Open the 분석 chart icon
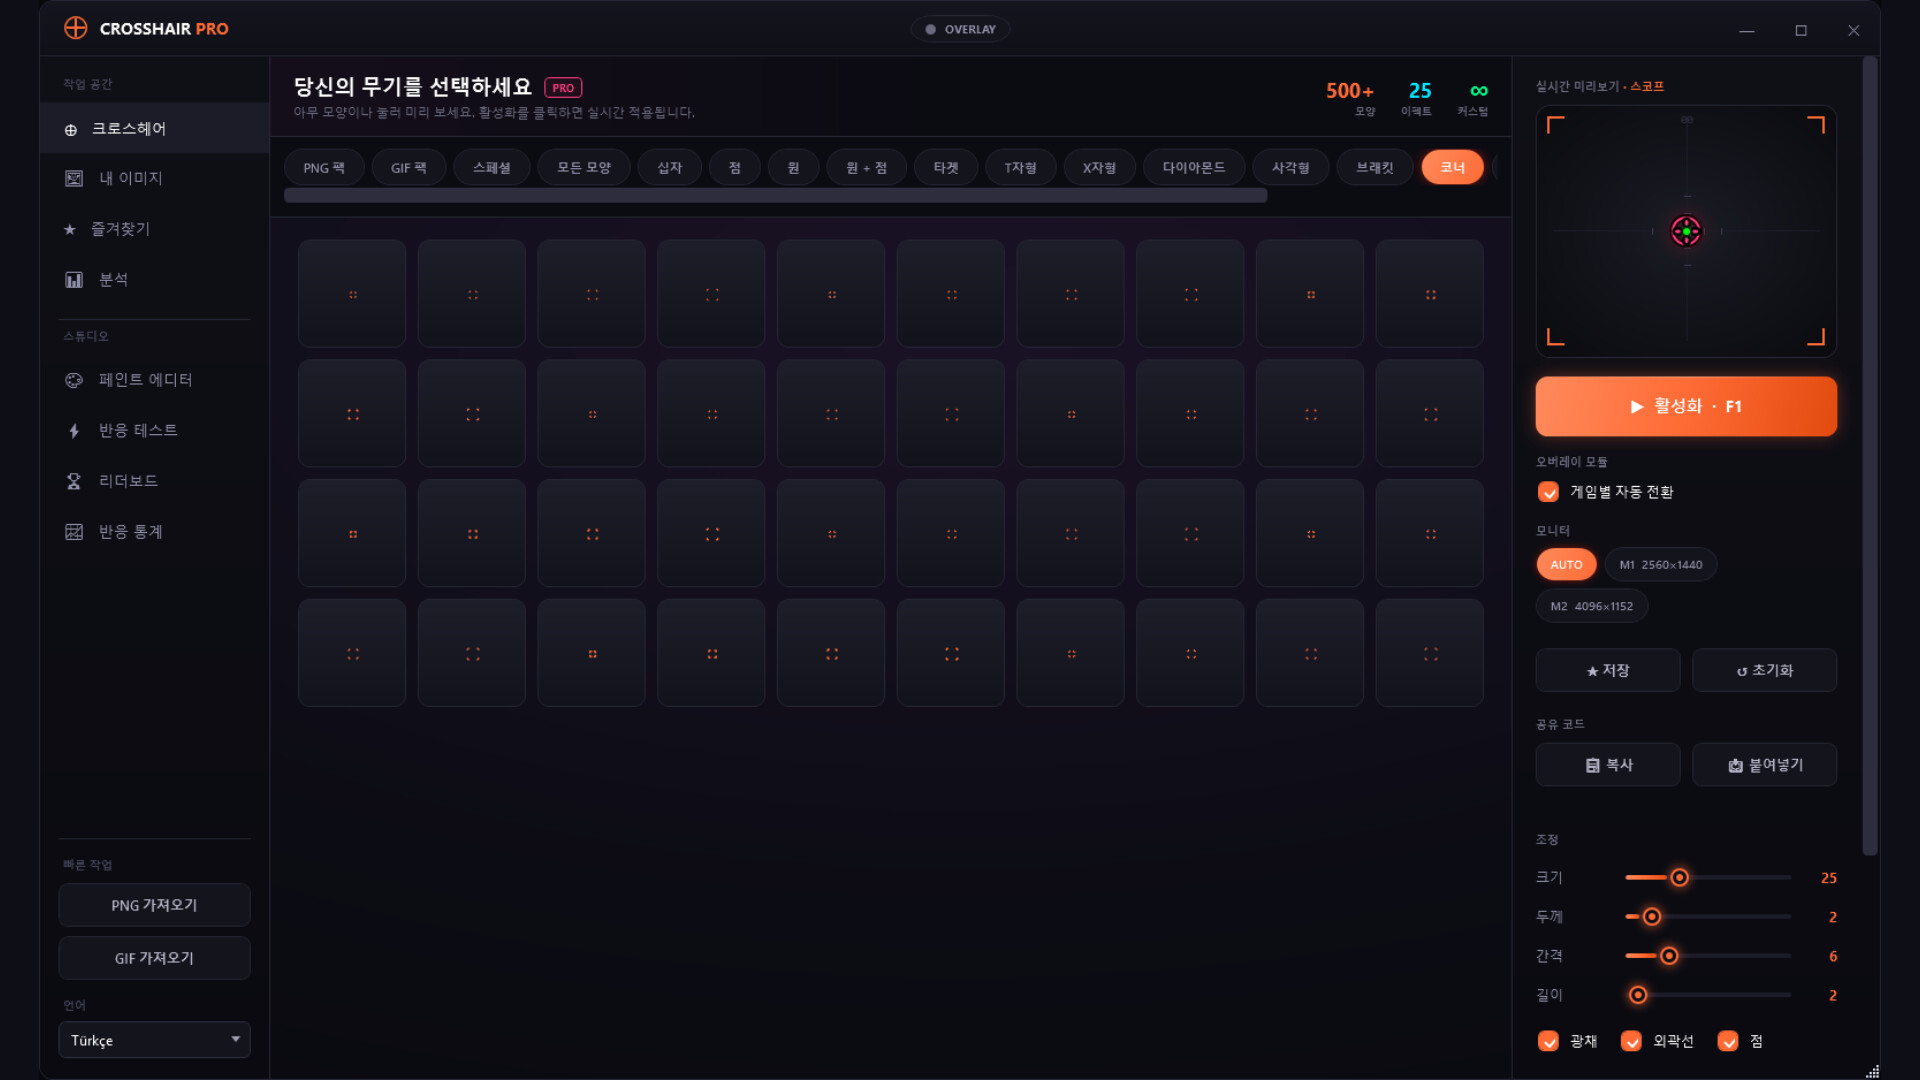The width and height of the screenshot is (1920, 1080). point(74,280)
